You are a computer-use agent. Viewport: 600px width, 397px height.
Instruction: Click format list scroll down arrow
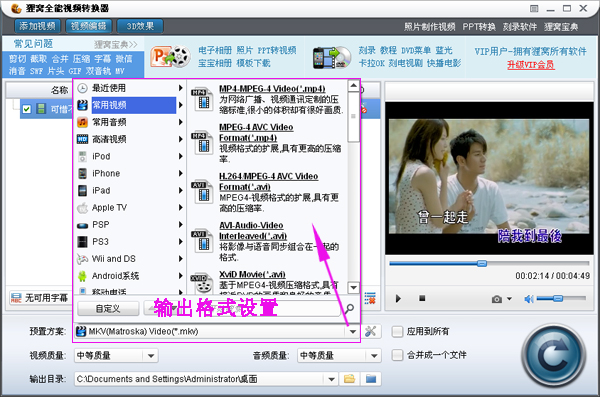coord(354,287)
